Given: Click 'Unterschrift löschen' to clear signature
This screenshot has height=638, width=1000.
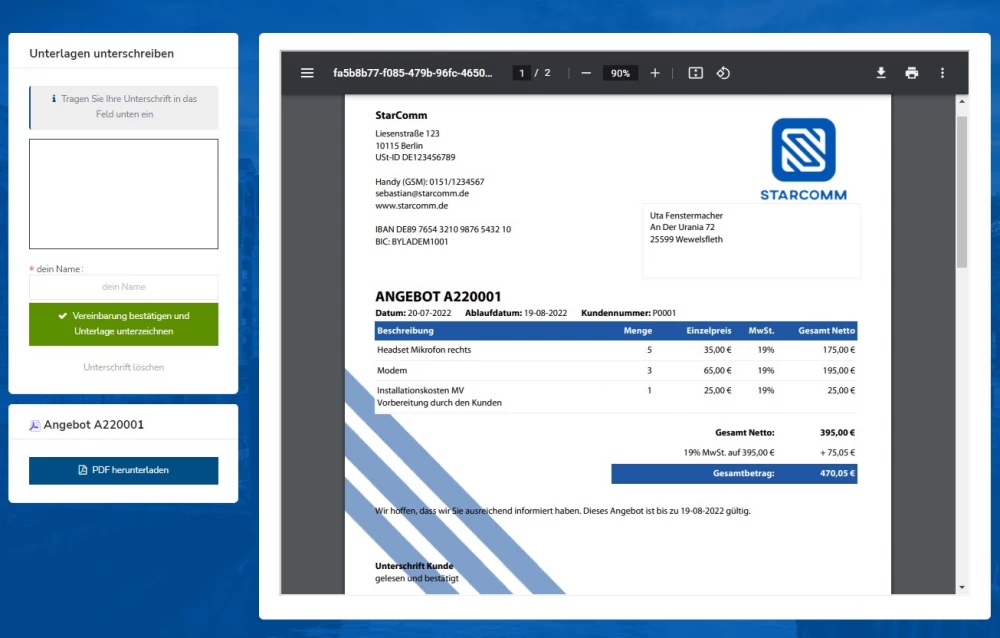Looking at the screenshot, I should click(x=123, y=367).
